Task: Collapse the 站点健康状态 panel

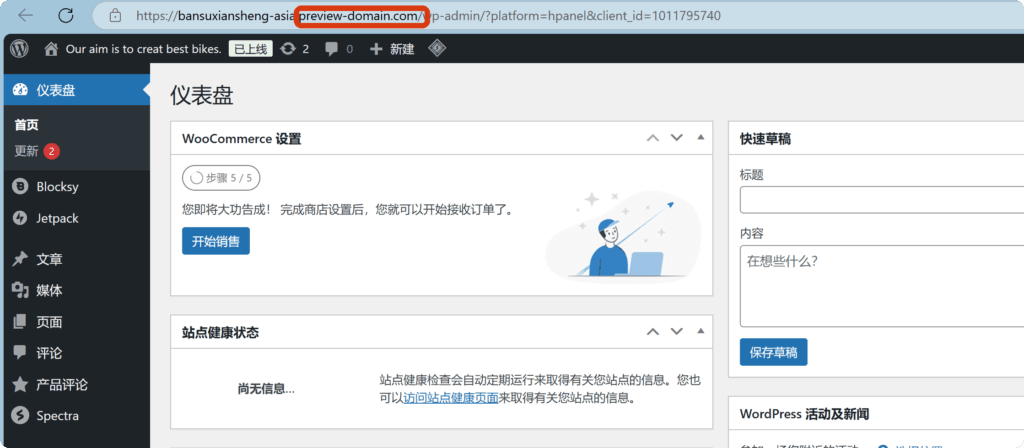Action: [700, 331]
